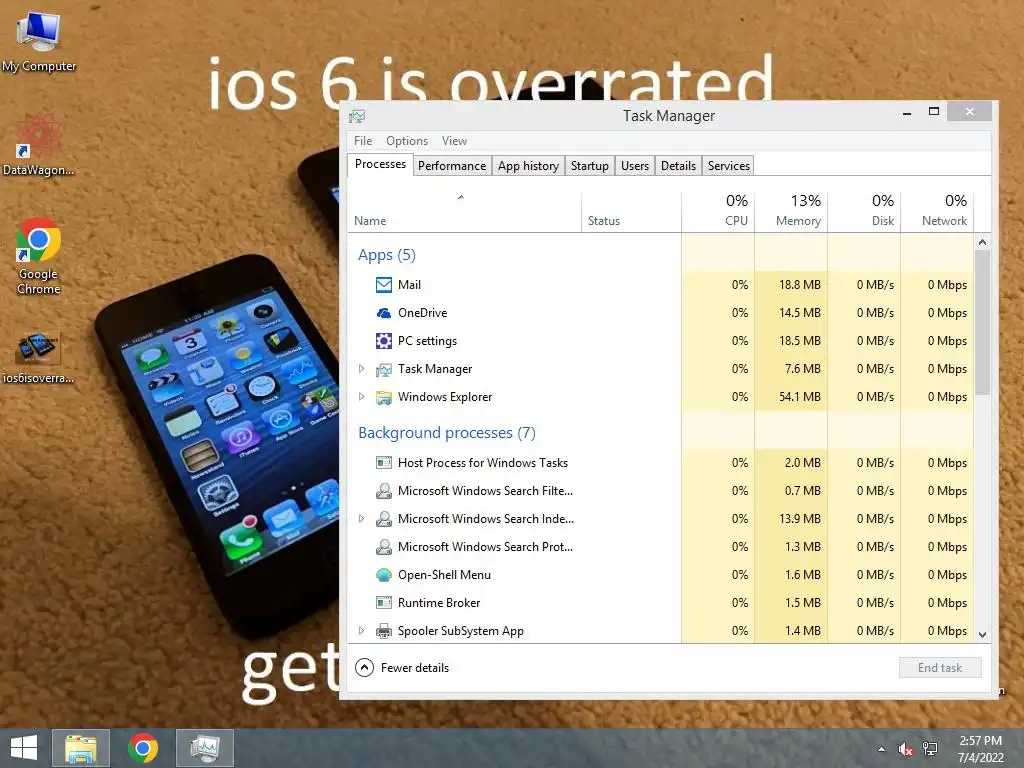Screen dimensions: 1024x768
Task: Switch to the Startup tab
Action: [590, 166]
